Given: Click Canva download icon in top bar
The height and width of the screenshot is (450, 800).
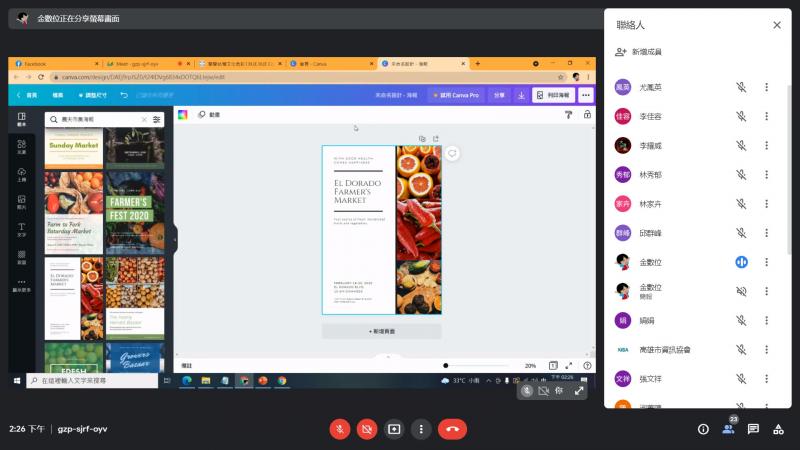Looking at the screenshot, I should coord(521,95).
